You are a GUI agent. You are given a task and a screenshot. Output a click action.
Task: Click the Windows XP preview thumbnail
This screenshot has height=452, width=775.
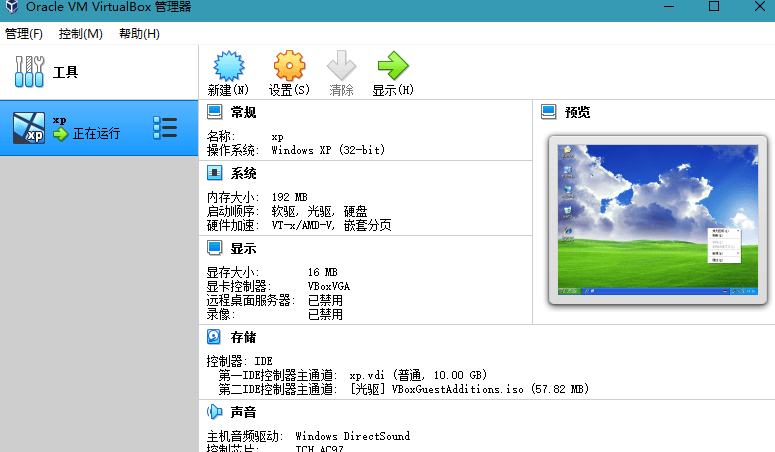658,220
